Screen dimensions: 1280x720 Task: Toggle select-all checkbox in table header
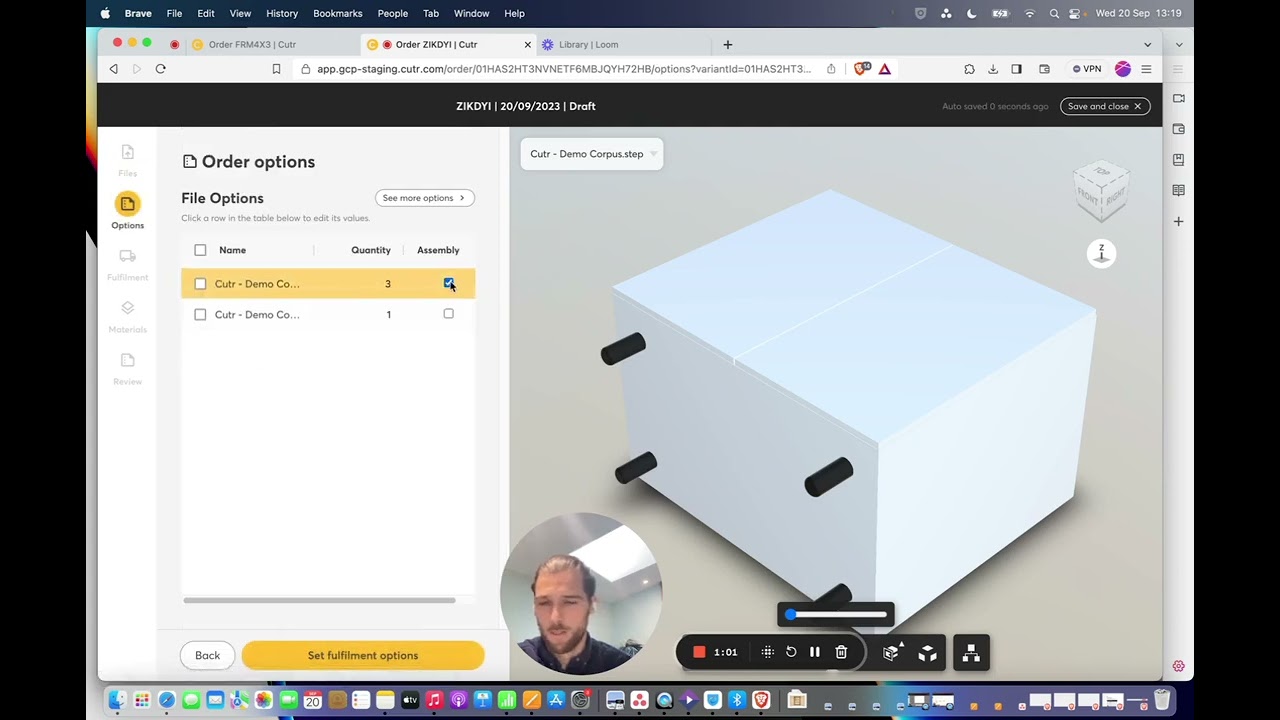pos(200,250)
